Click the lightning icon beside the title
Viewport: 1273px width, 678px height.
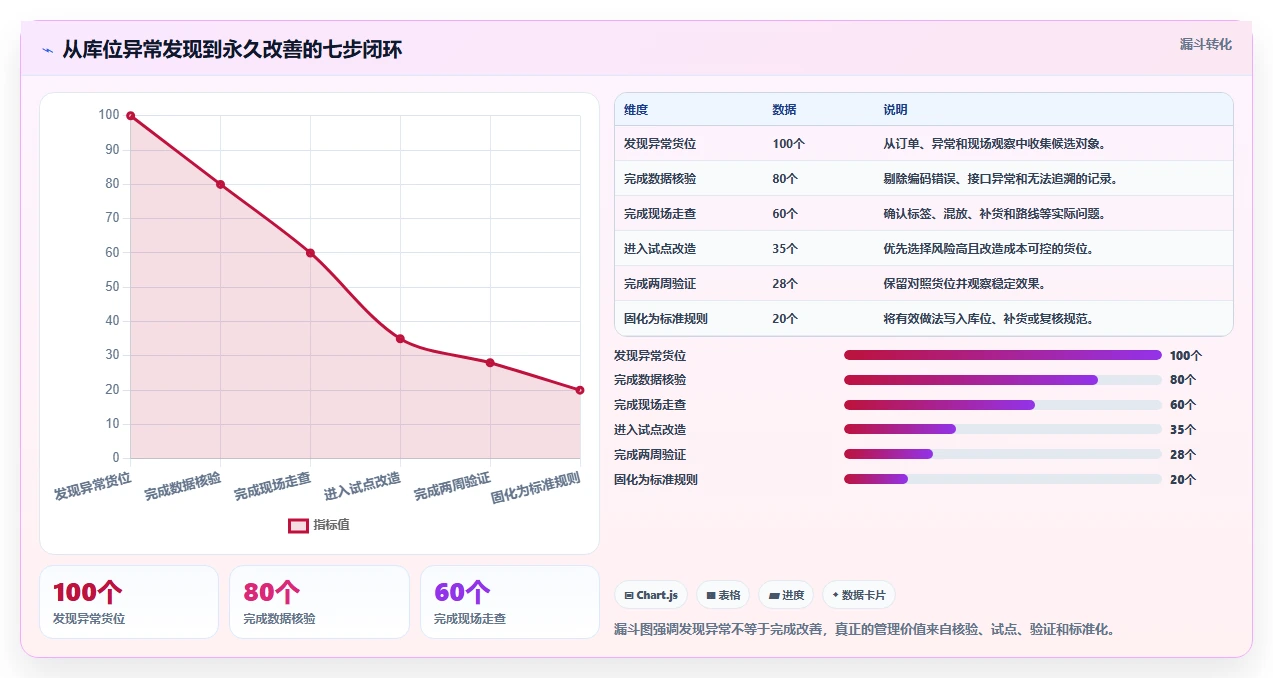47,50
